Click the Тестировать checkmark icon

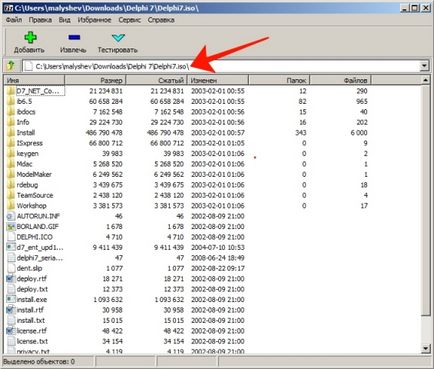click(x=118, y=38)
